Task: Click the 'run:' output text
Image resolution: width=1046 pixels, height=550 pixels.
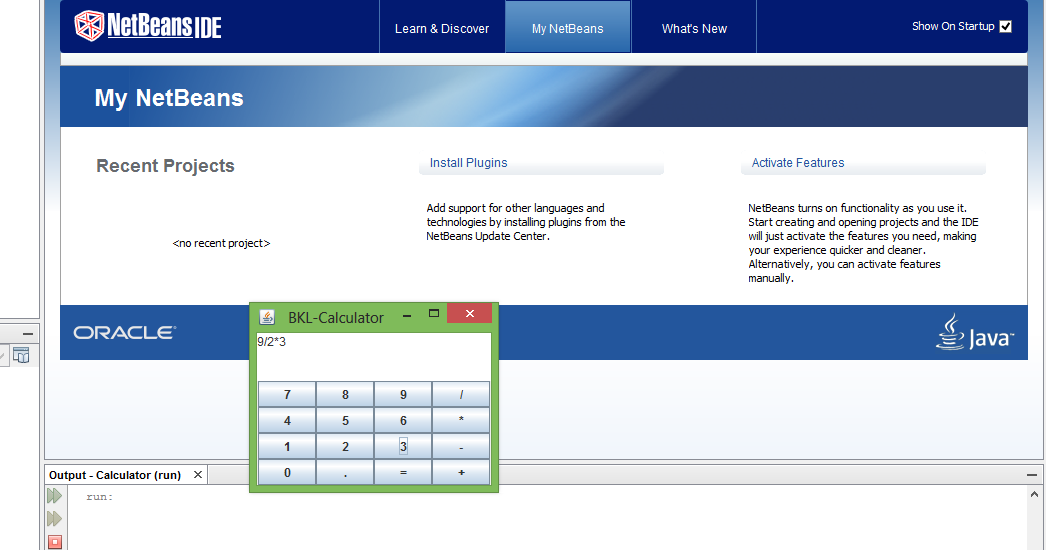Action: coord(99,497)
